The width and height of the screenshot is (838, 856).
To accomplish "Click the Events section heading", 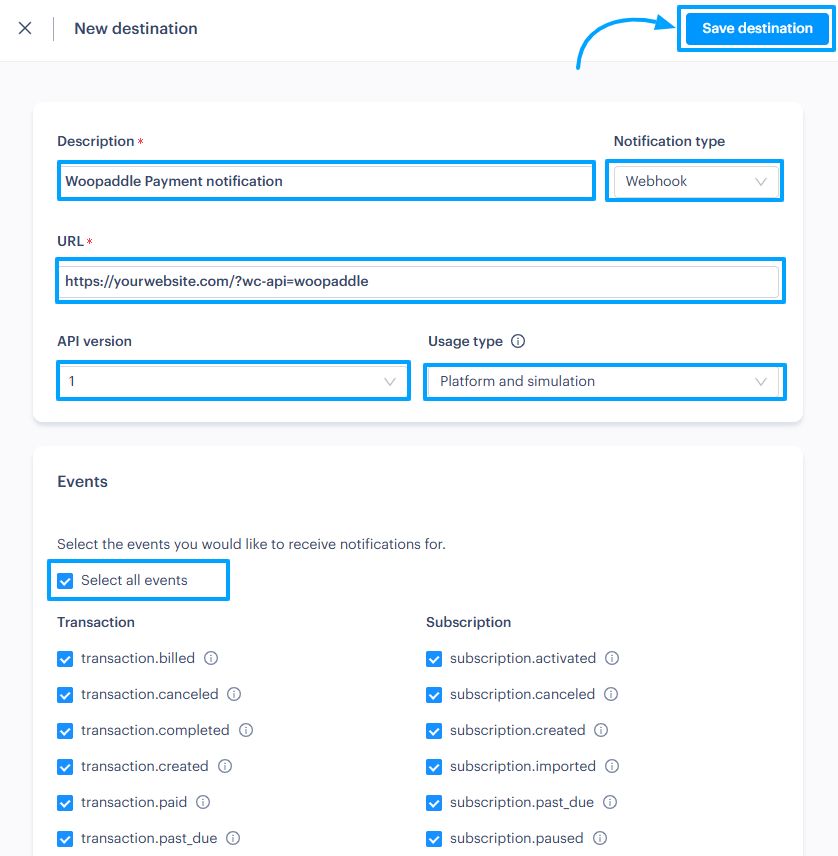I will [82, 482].
